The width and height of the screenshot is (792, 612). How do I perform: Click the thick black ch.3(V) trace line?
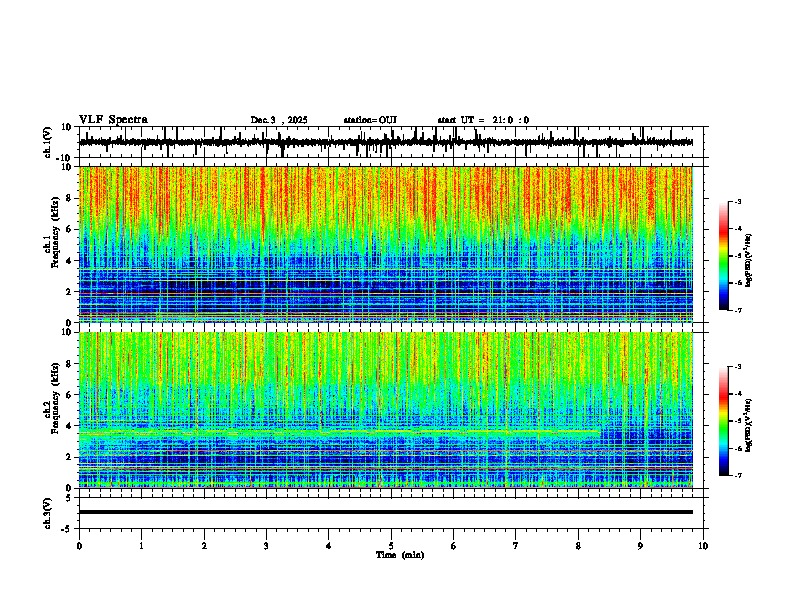point(386,512)
